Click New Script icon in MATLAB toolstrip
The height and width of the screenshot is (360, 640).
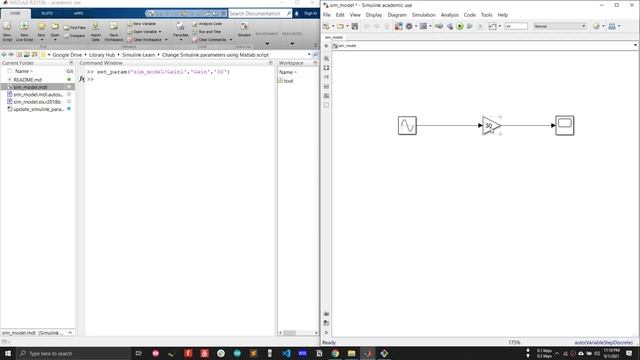tap(7, 31)
